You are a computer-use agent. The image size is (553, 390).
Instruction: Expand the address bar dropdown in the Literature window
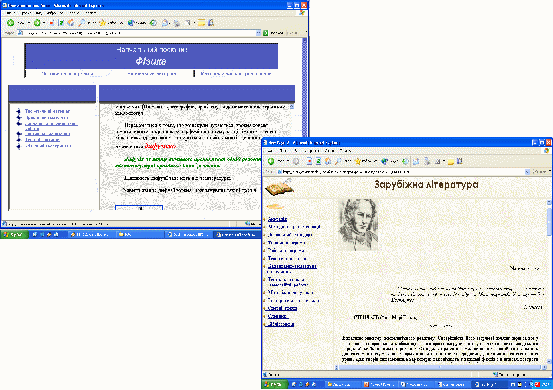[x=527, y=172]
